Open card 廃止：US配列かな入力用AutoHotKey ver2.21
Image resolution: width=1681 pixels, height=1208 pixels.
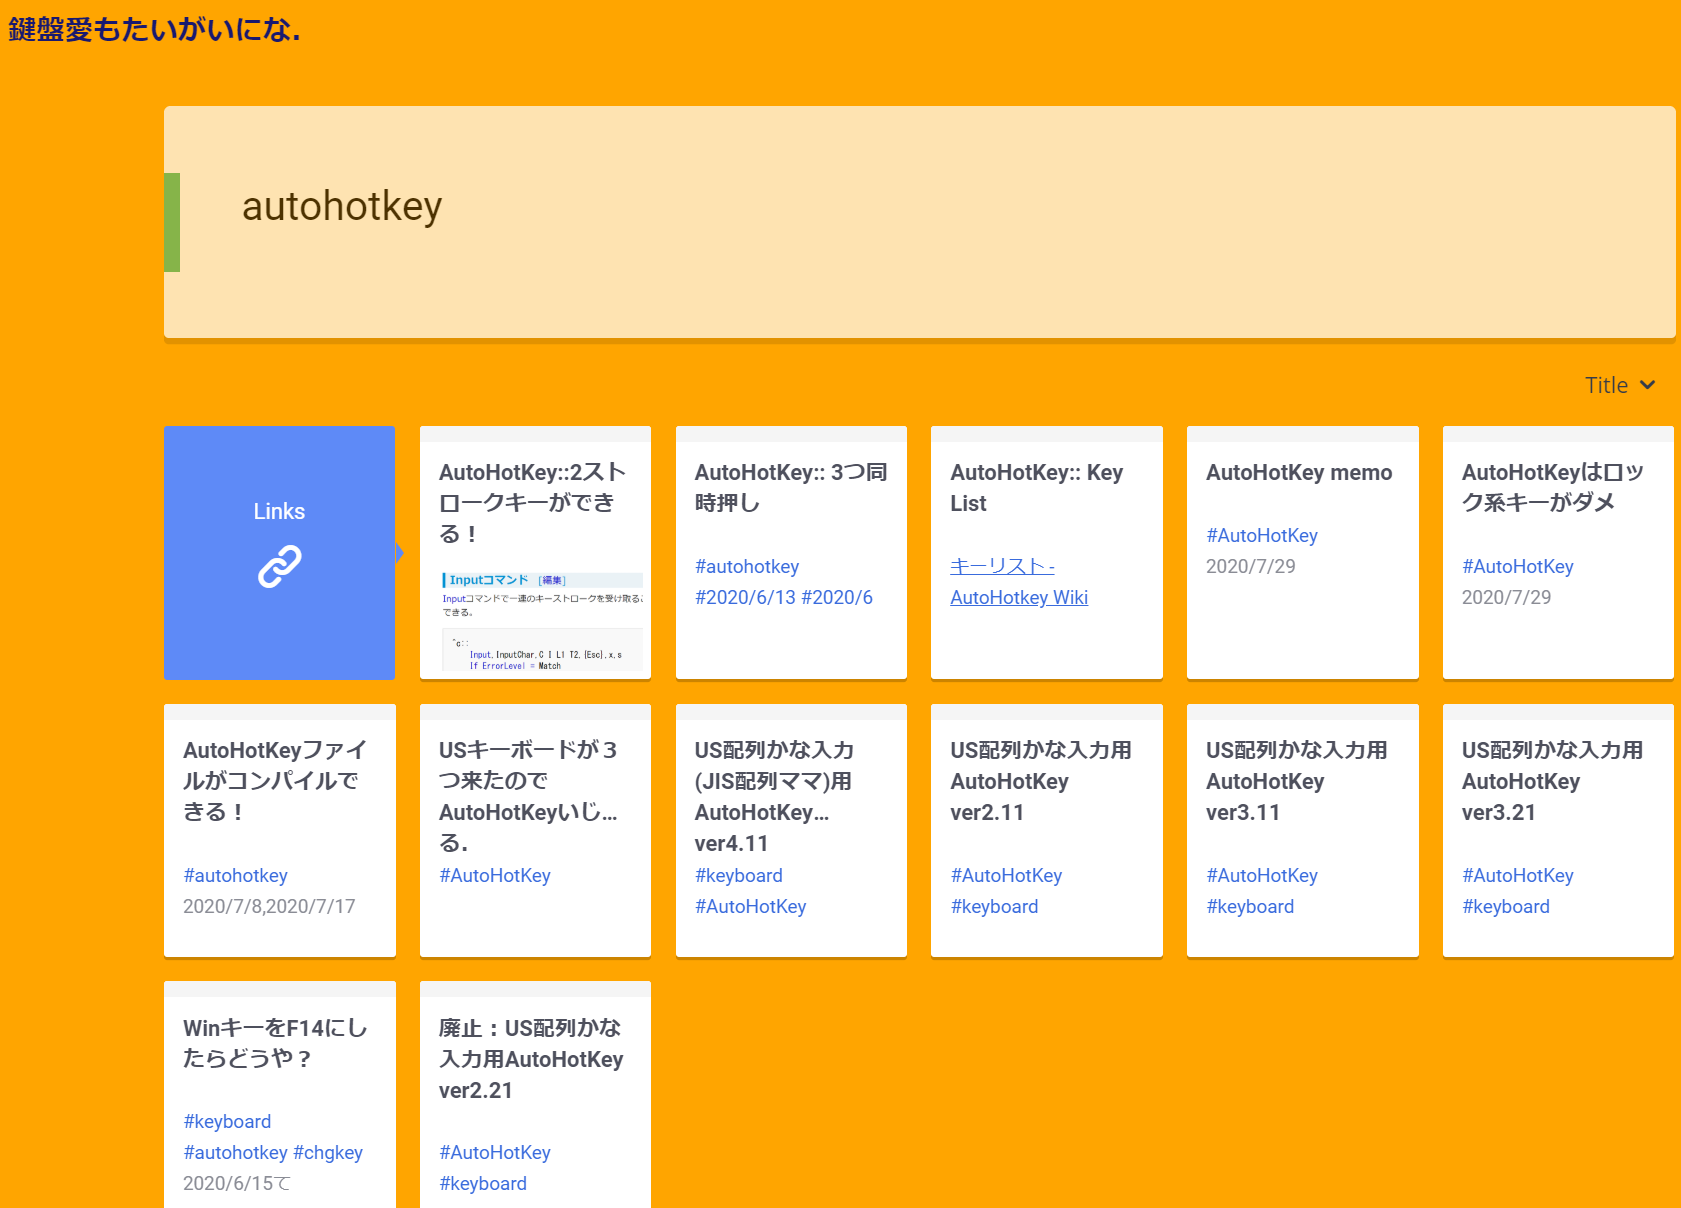[535, 1095]
